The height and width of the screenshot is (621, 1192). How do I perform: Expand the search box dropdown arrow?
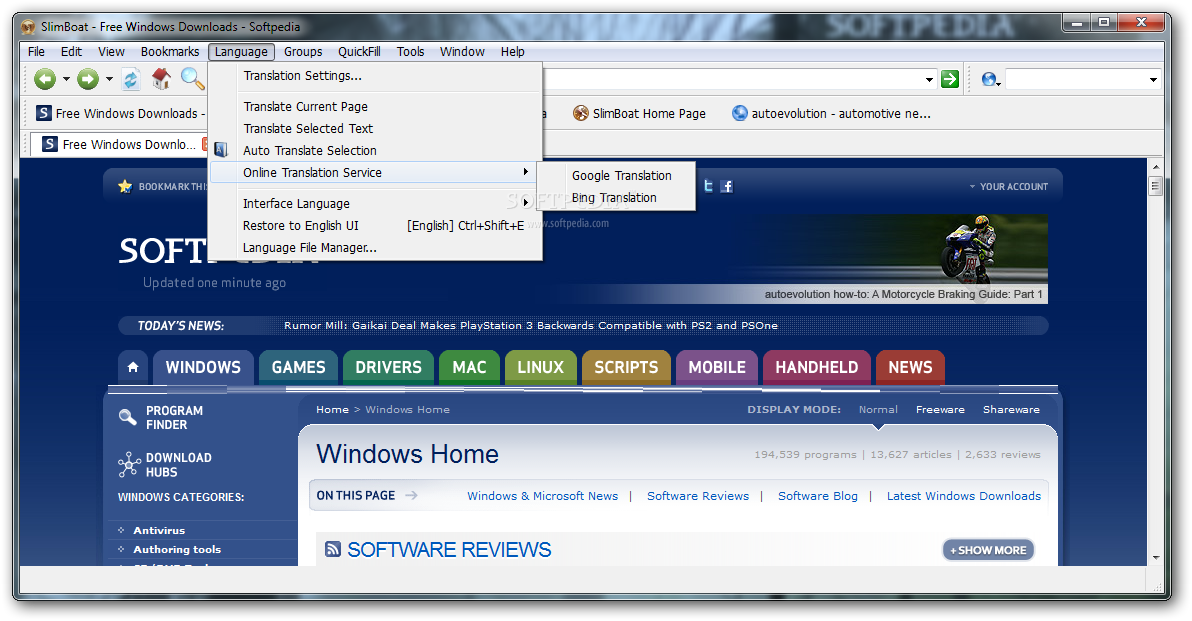(x=1153, y=80)
